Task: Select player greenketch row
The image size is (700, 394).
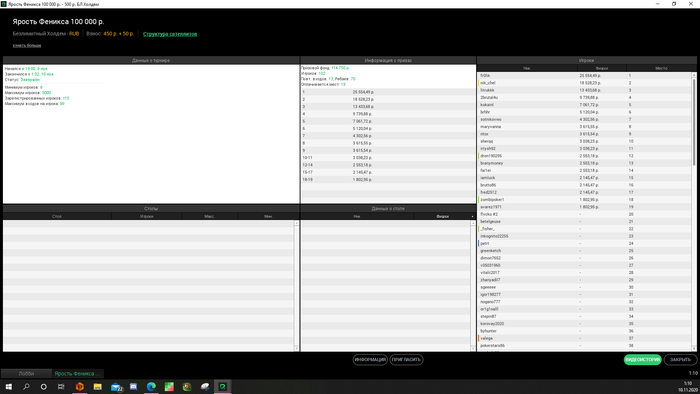Action: (x=584, y=251)
